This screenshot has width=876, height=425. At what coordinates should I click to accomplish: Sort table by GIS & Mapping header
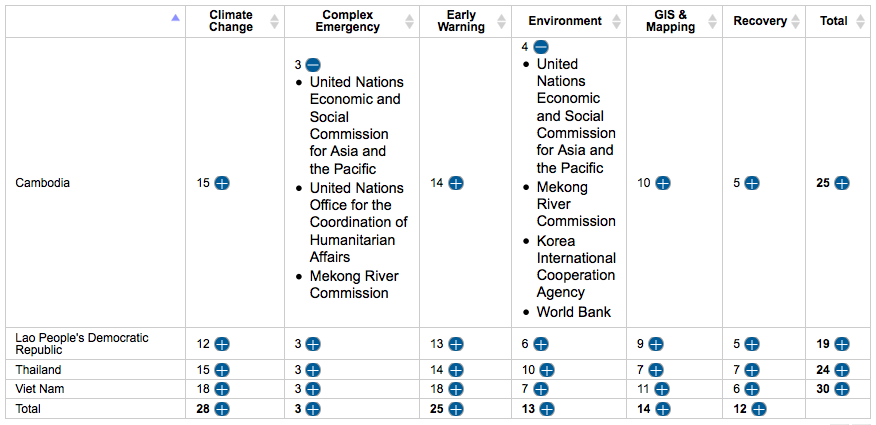click(x=670, y=21)
